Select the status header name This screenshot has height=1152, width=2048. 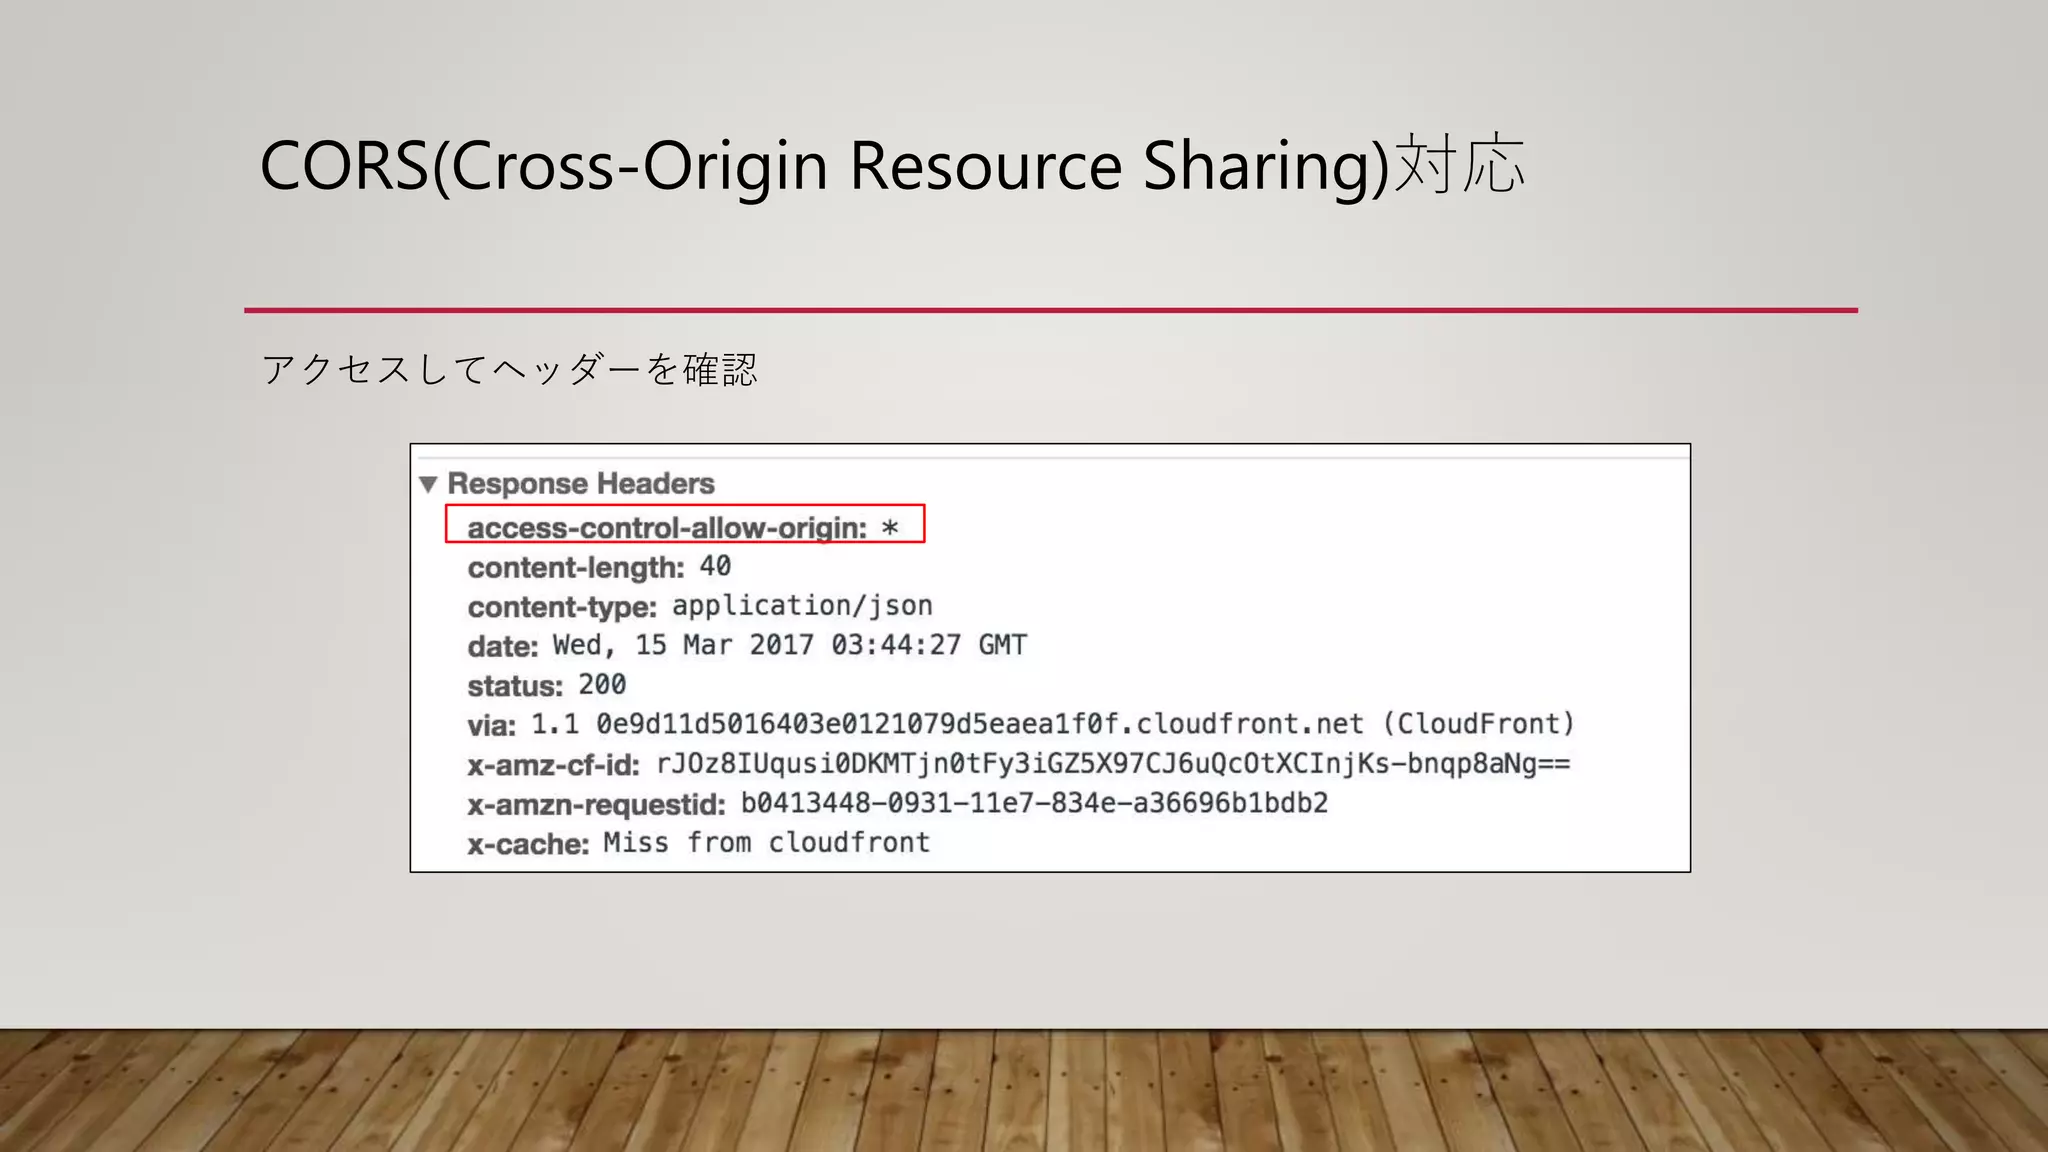(515, 686)
